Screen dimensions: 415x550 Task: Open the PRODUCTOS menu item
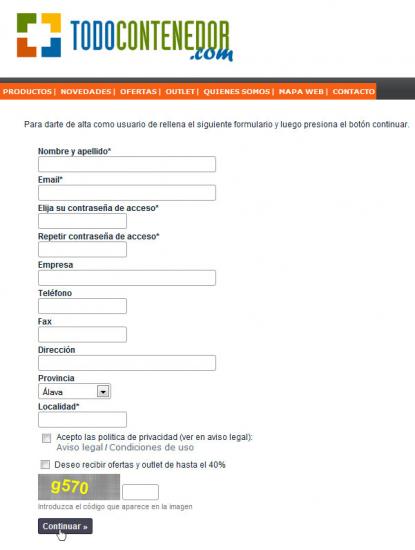(27, 92)
